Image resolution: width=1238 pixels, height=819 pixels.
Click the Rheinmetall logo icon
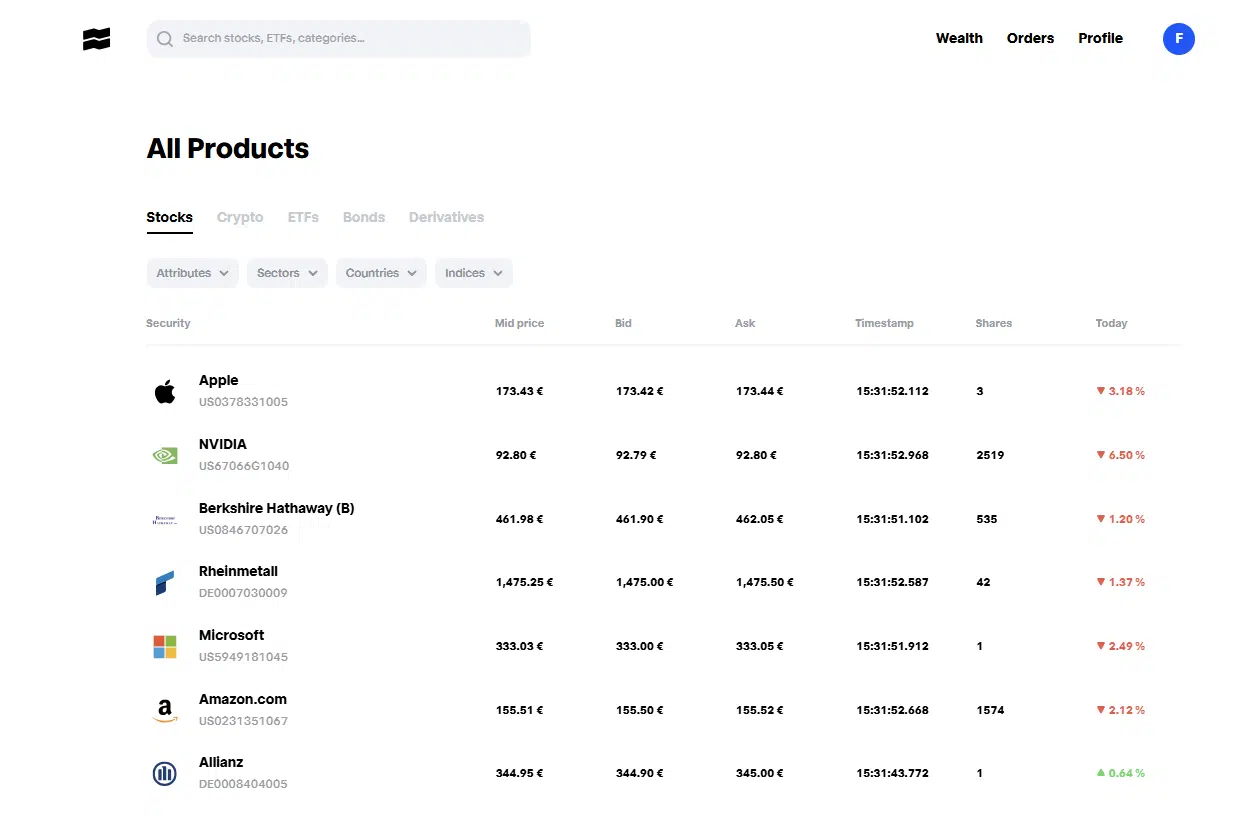click(165, 582)
